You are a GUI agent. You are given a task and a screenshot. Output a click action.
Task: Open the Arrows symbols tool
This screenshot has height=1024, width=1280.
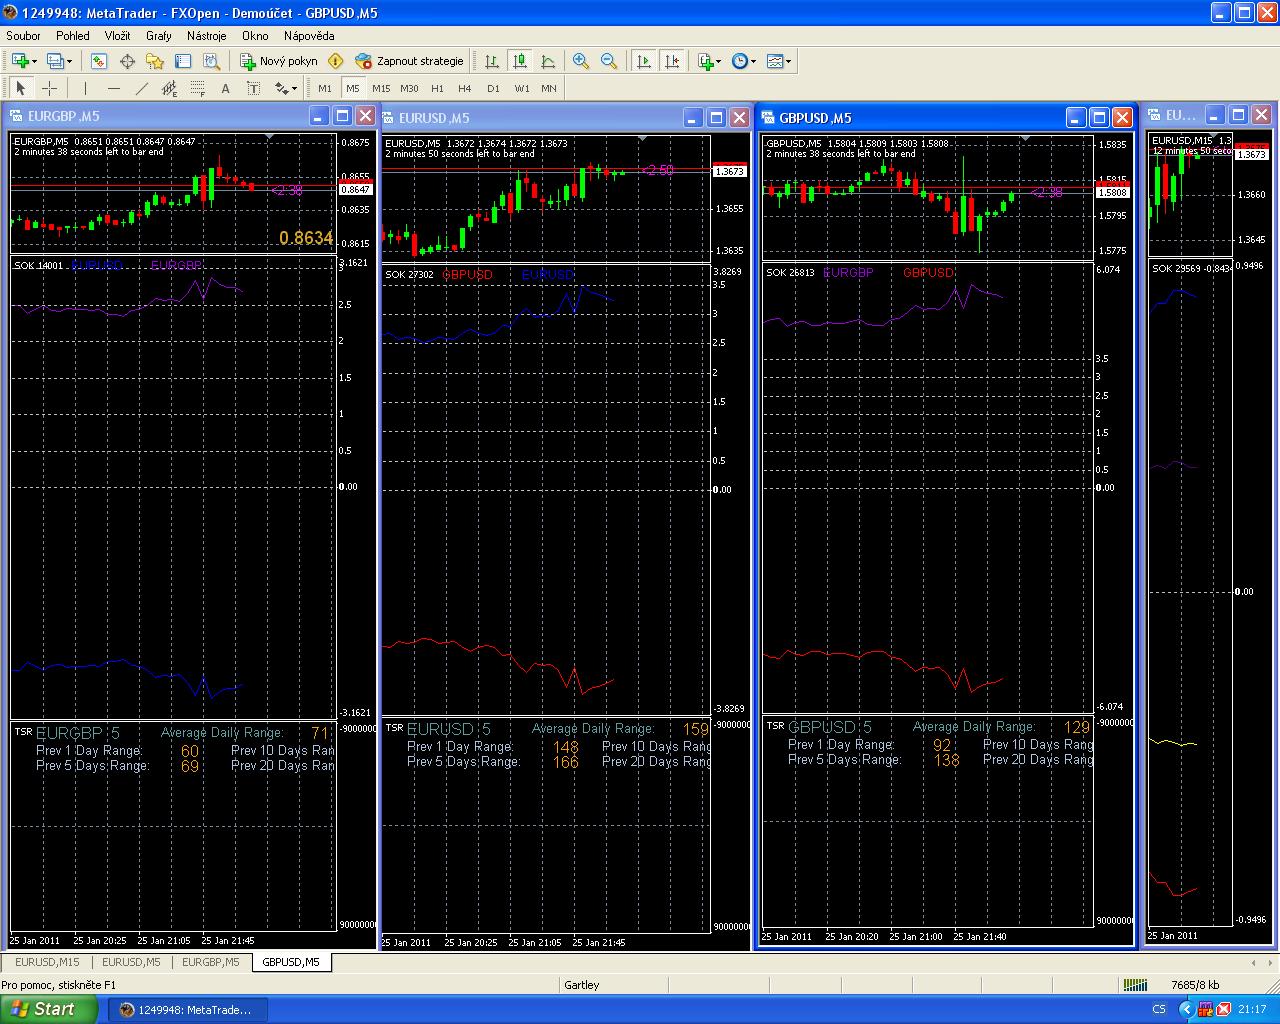click(281, 88)
